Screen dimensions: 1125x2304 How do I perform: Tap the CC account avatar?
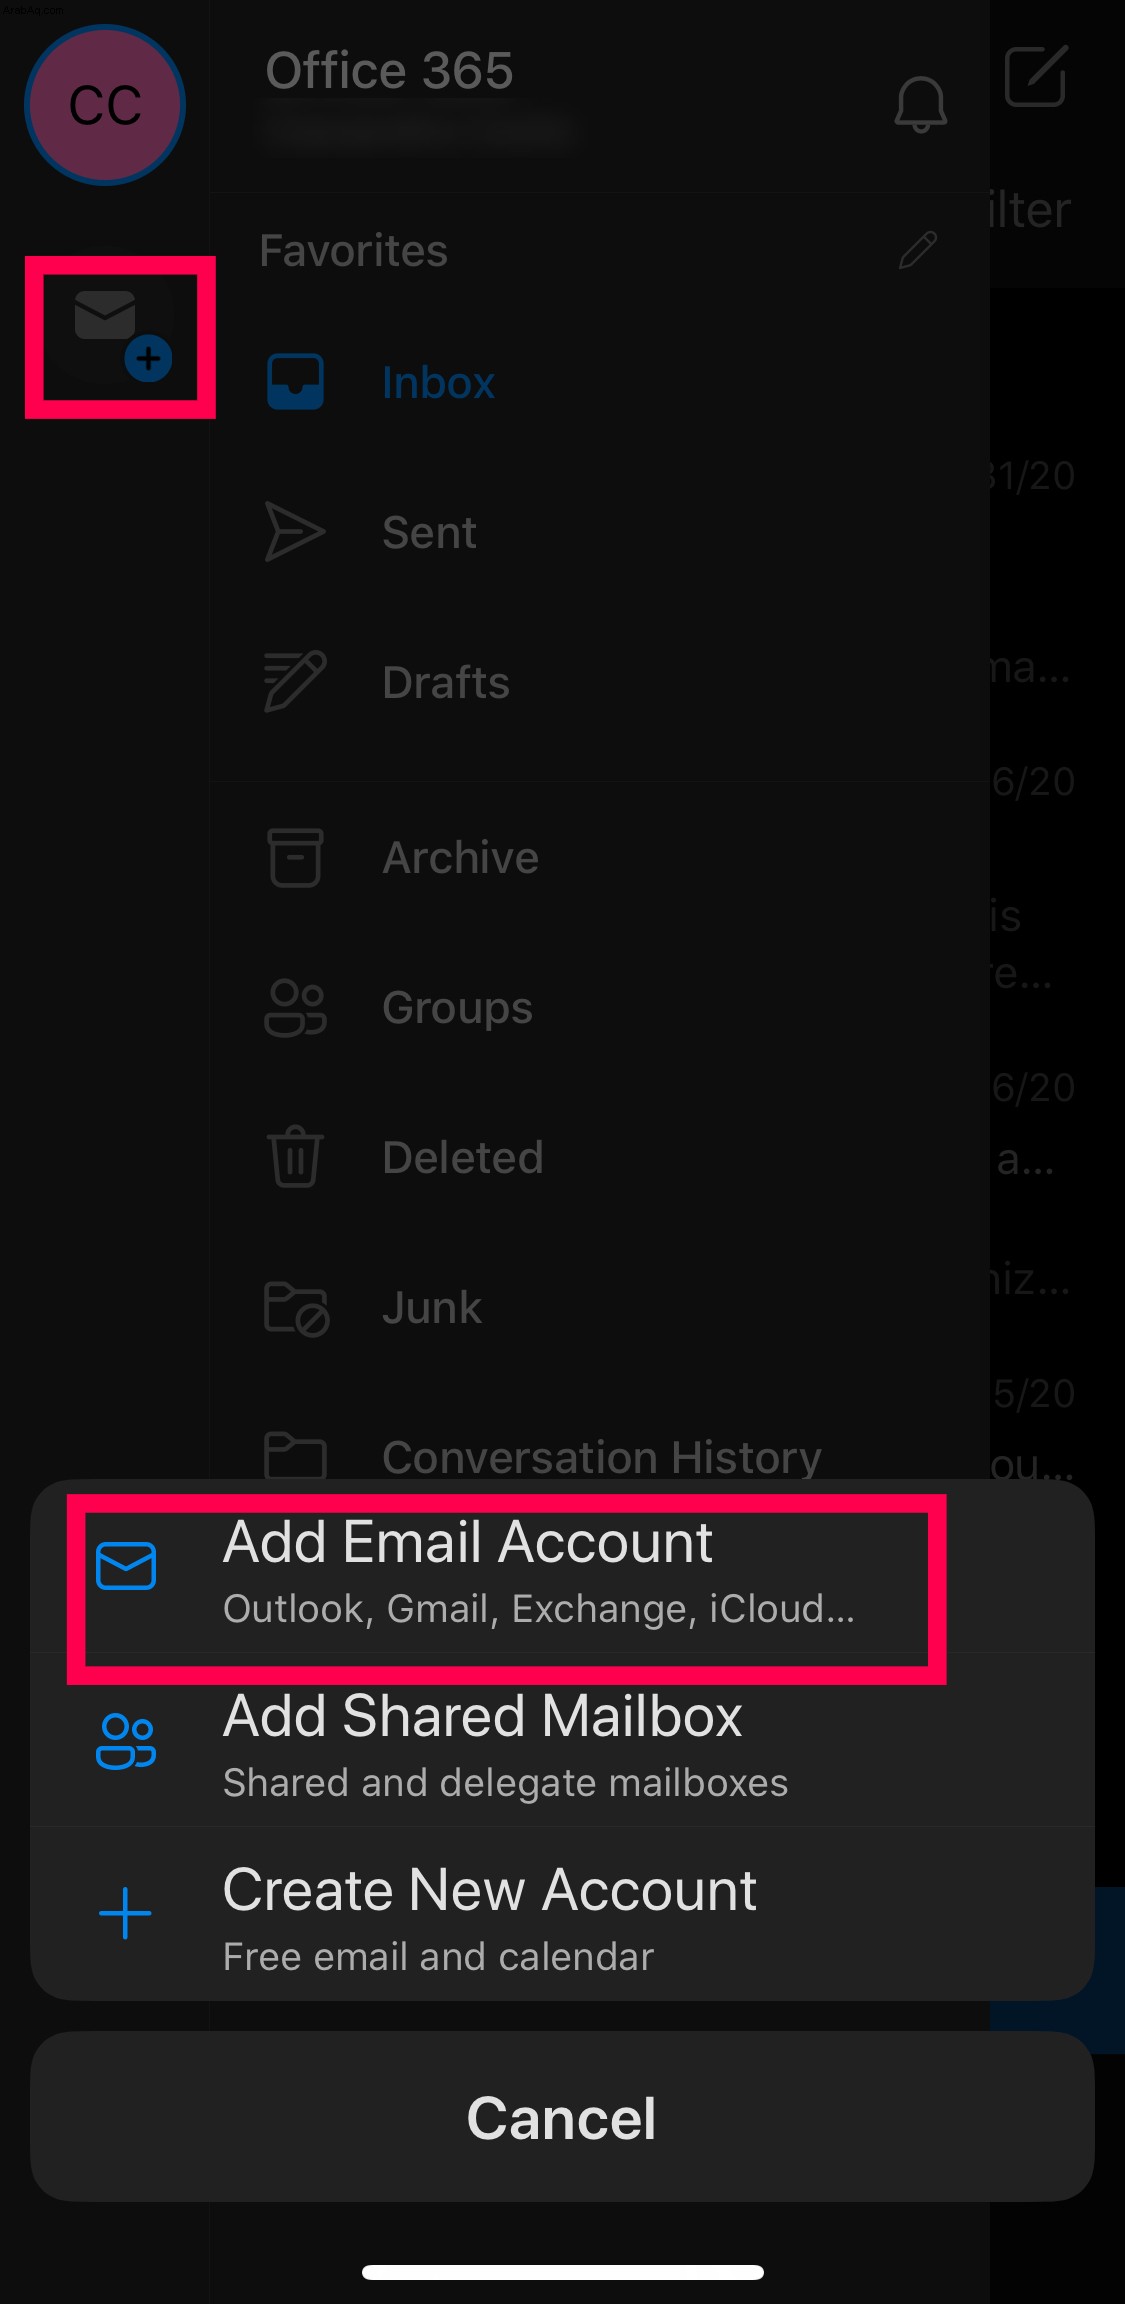(x=105, y=105)
